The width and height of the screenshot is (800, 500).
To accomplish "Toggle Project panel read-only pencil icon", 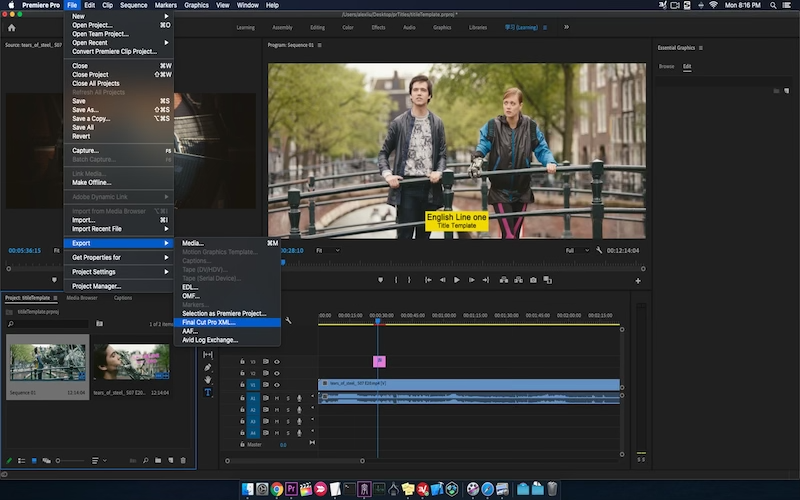I will click(9, 461).
